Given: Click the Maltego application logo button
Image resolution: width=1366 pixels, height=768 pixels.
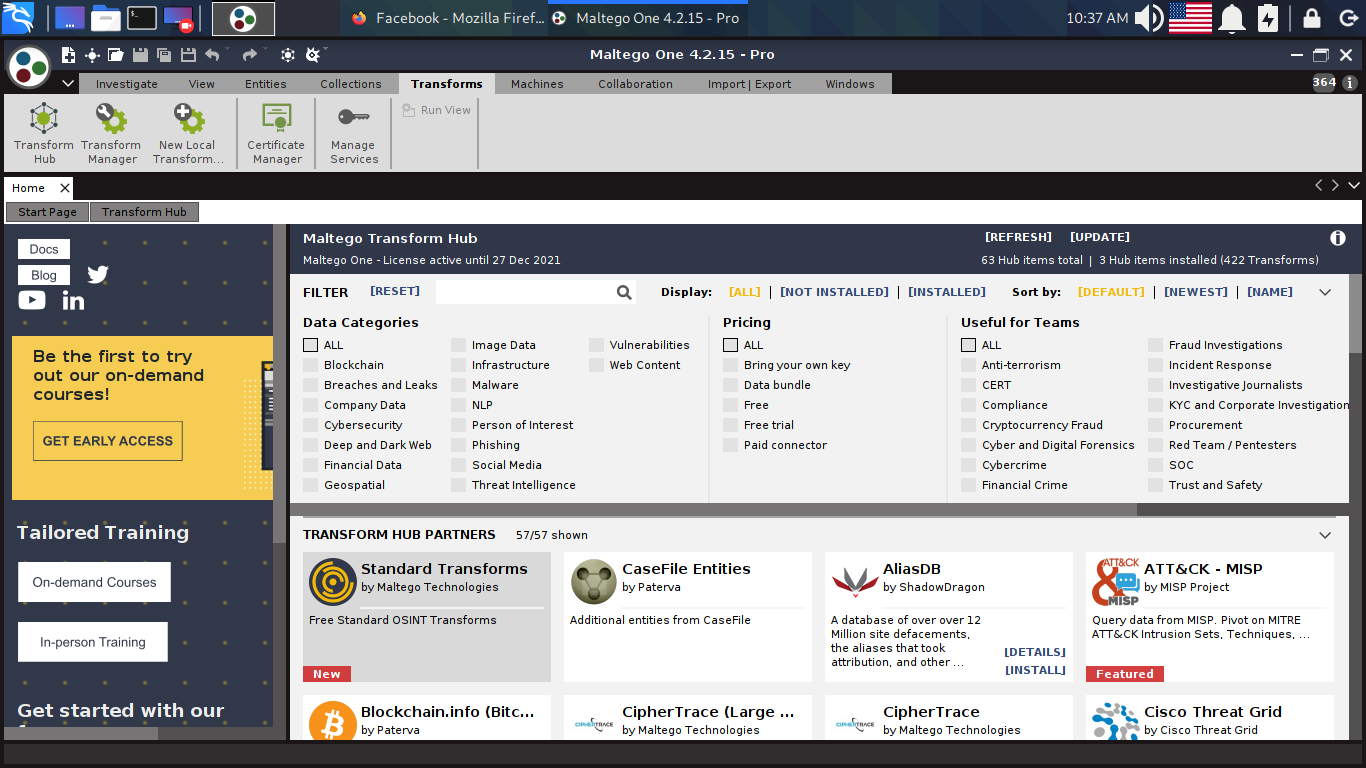Looking at the screenshot, I should (29, 67).
